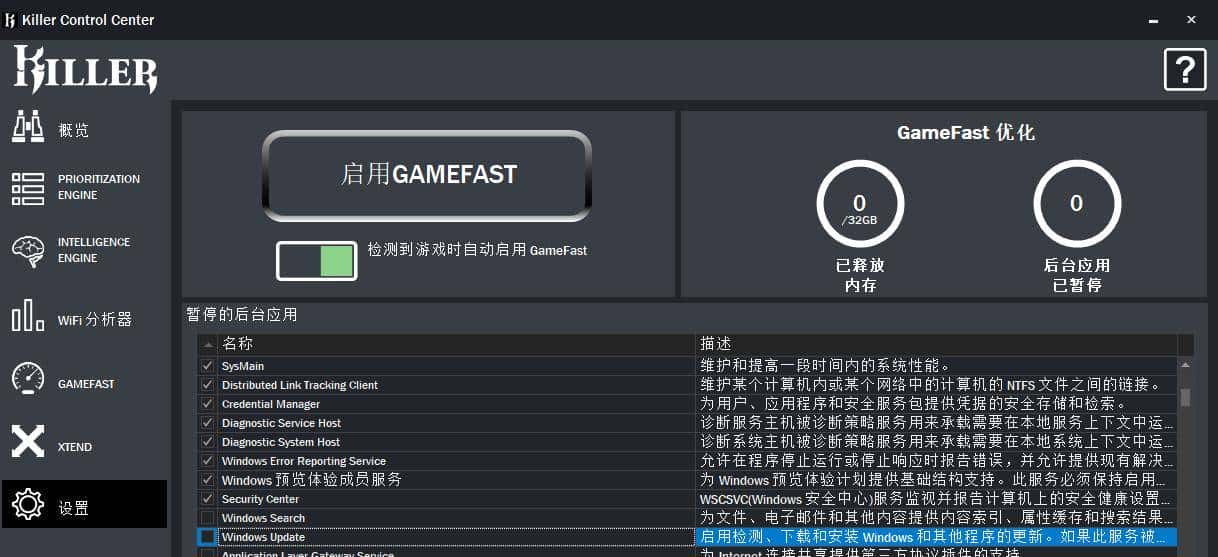Open the help question mark icon
The width and height of the screenshot is (1218, 557).
point(1185,69)
